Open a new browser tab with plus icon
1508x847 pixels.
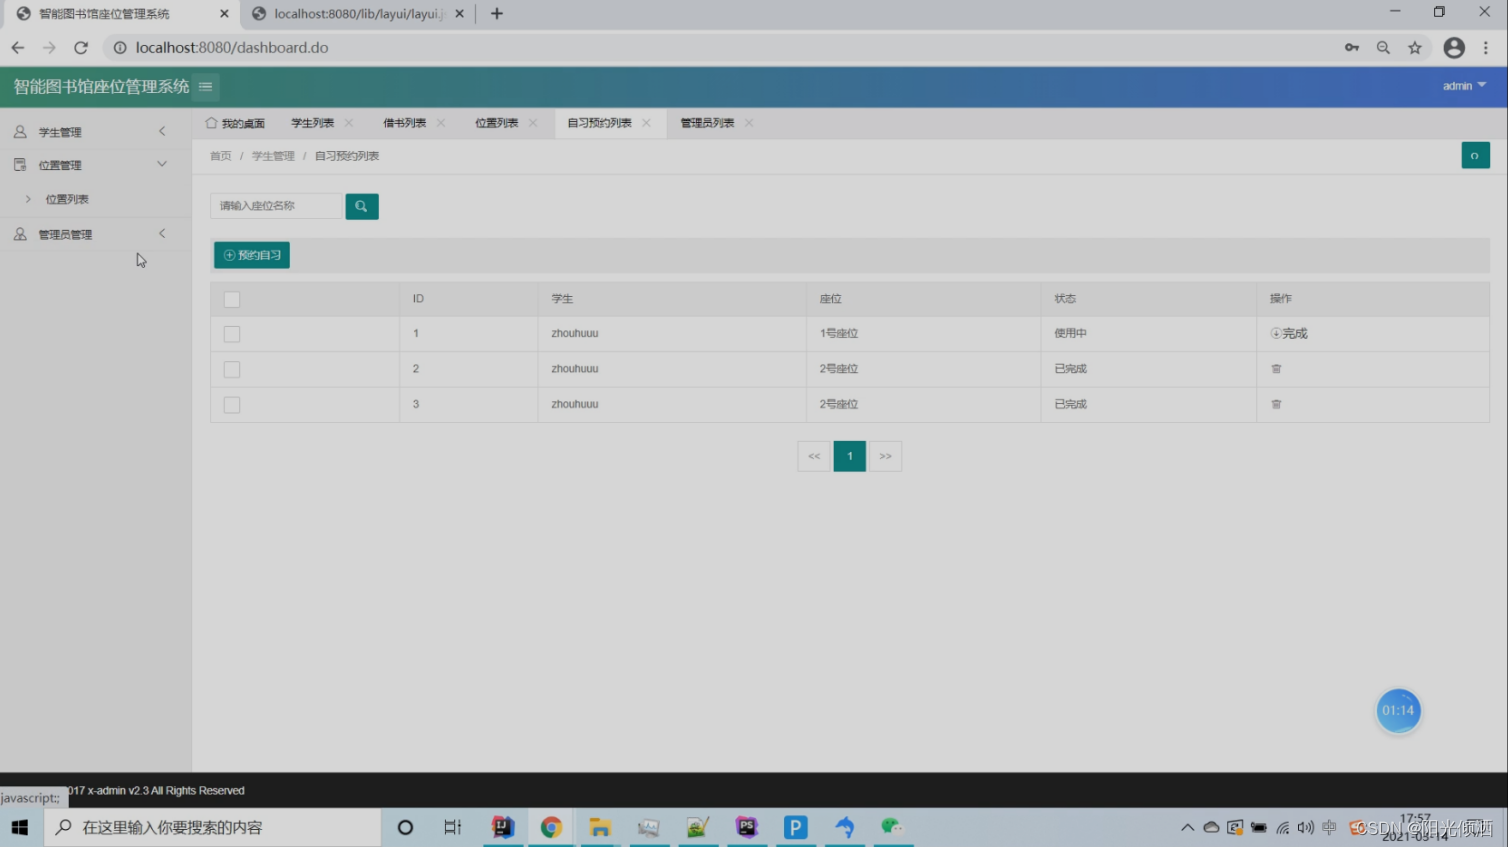coord(497,14)
